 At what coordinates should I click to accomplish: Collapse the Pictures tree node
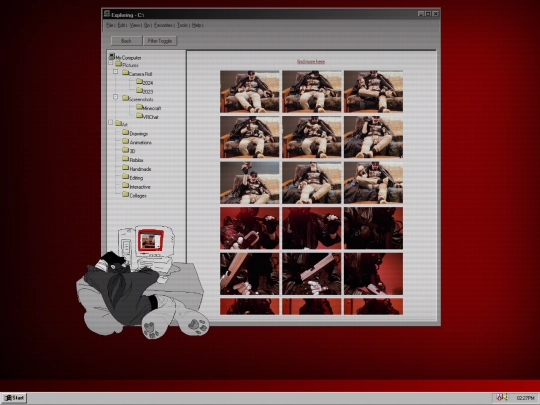point(111,63)
